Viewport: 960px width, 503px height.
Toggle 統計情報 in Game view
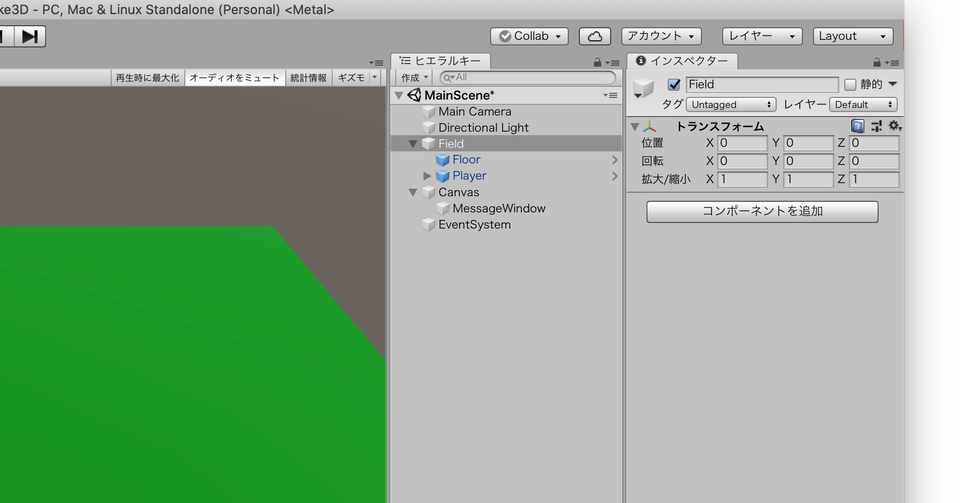click(308, 78)
